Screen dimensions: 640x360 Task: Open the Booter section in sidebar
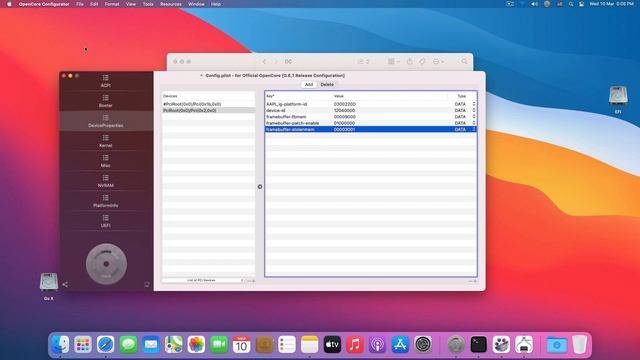click(106, 101)
